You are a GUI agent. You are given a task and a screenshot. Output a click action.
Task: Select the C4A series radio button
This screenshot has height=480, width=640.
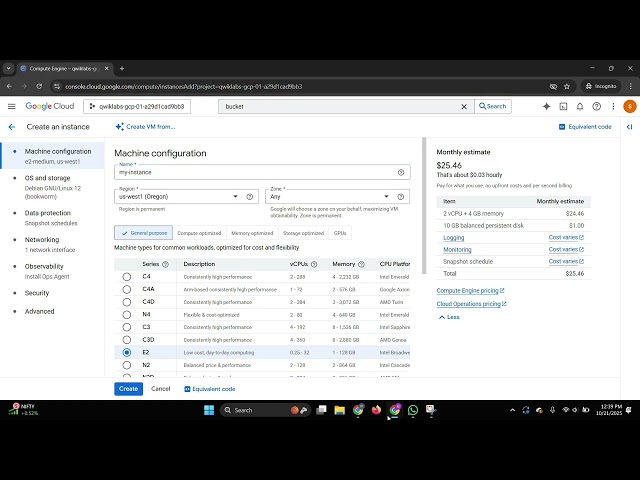coord(127,289)
